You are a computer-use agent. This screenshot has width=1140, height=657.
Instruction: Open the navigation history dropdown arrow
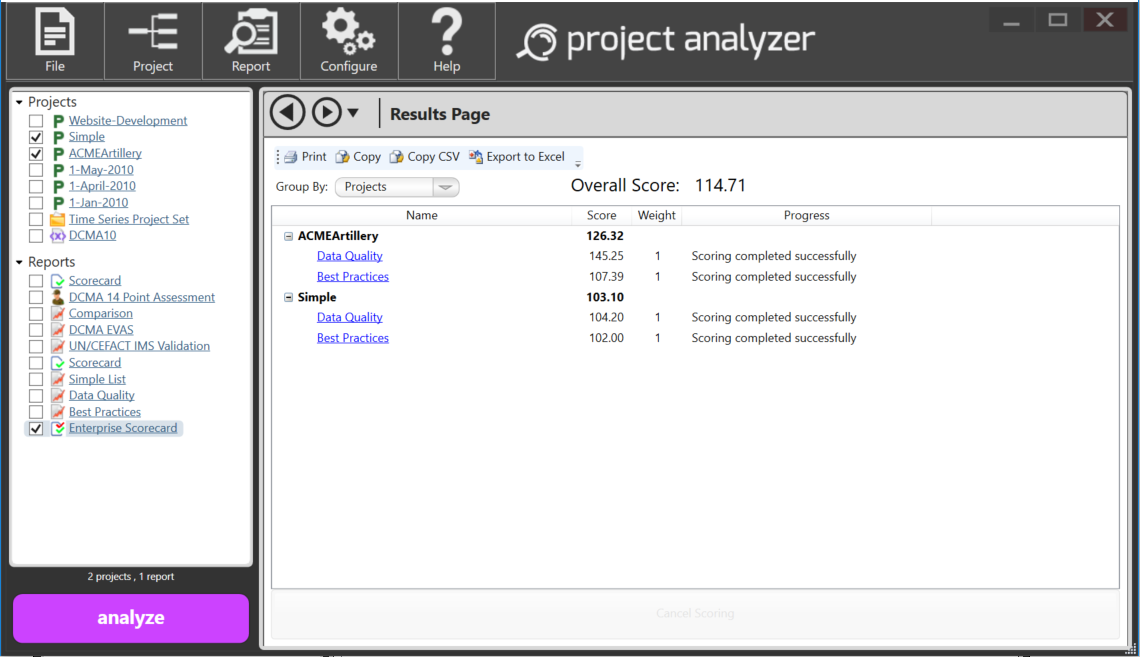[x=353, y=114]
